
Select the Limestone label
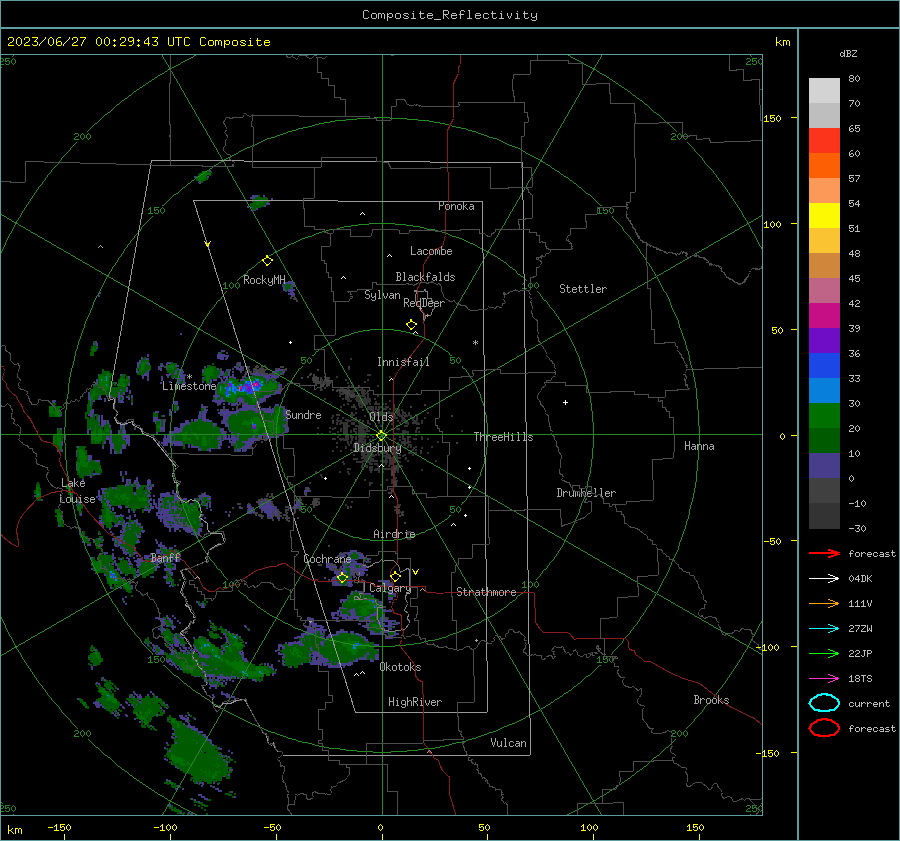click(x=189, y=386)
